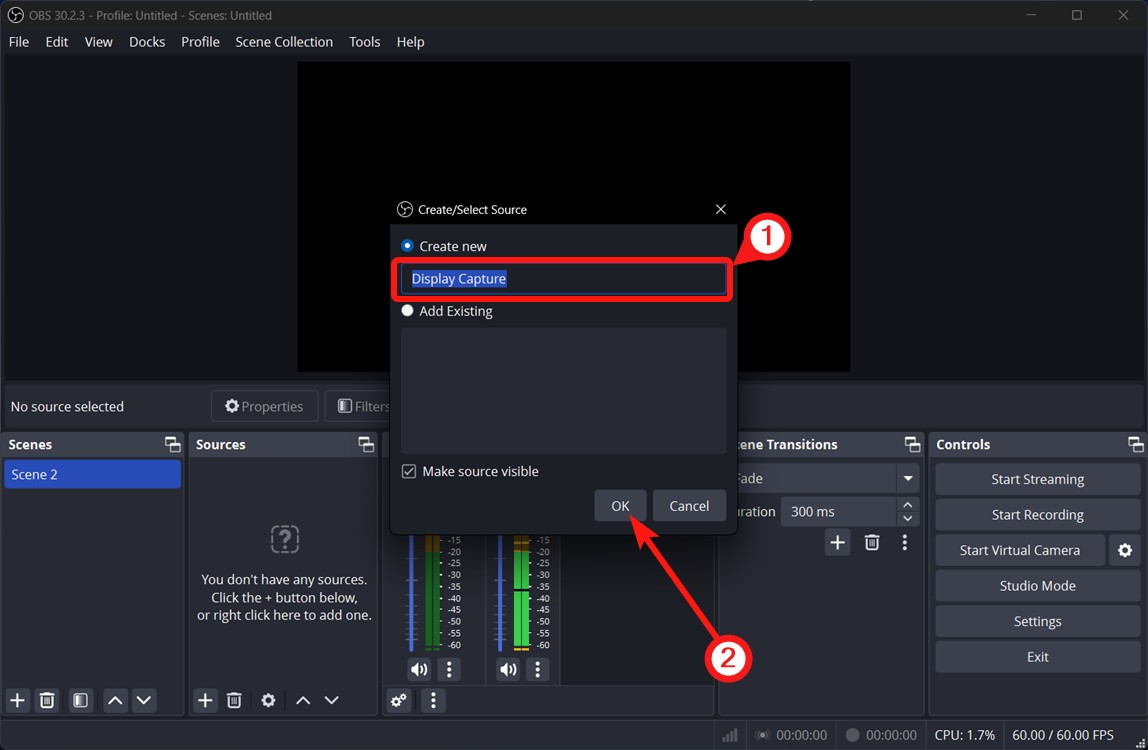Image resolution: width=1148 pixels, height=750 pixels.
Task: Confirm source creation with OK
Action: tap(619, 505)
